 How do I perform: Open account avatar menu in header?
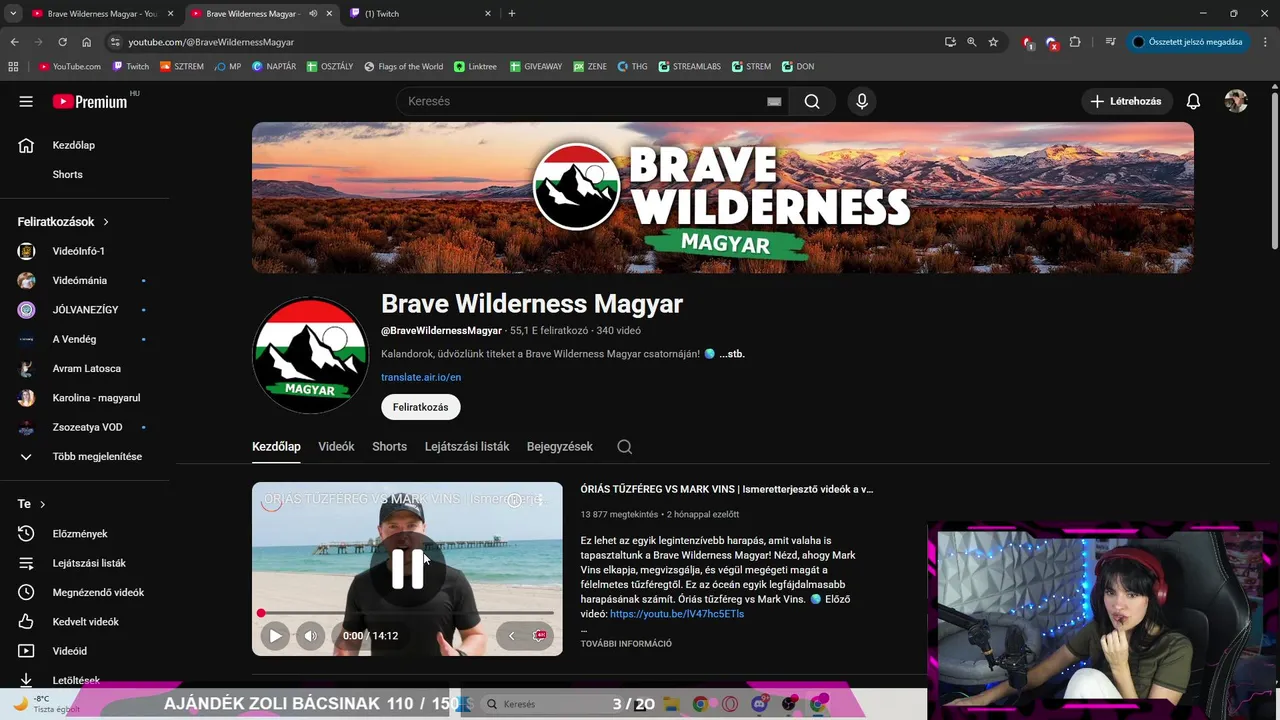(x=1236, y=101)
